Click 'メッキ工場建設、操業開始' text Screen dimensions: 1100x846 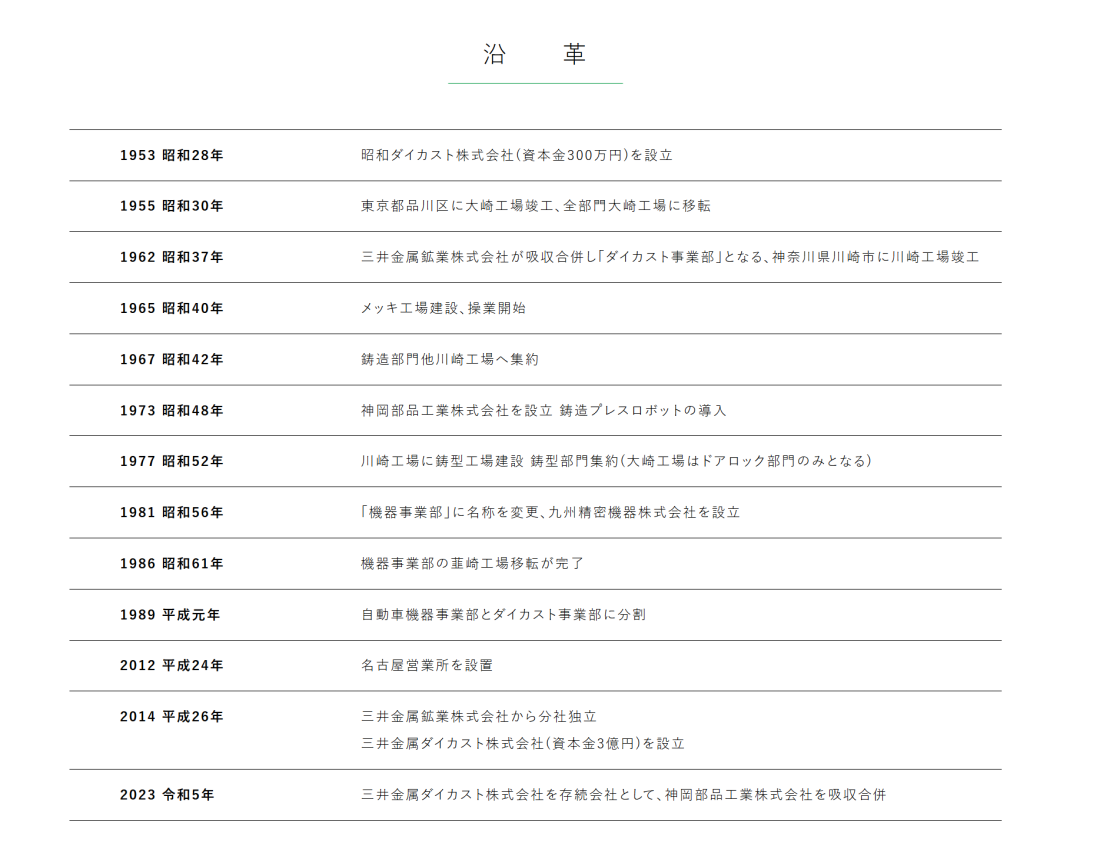(x=443, y=309)
